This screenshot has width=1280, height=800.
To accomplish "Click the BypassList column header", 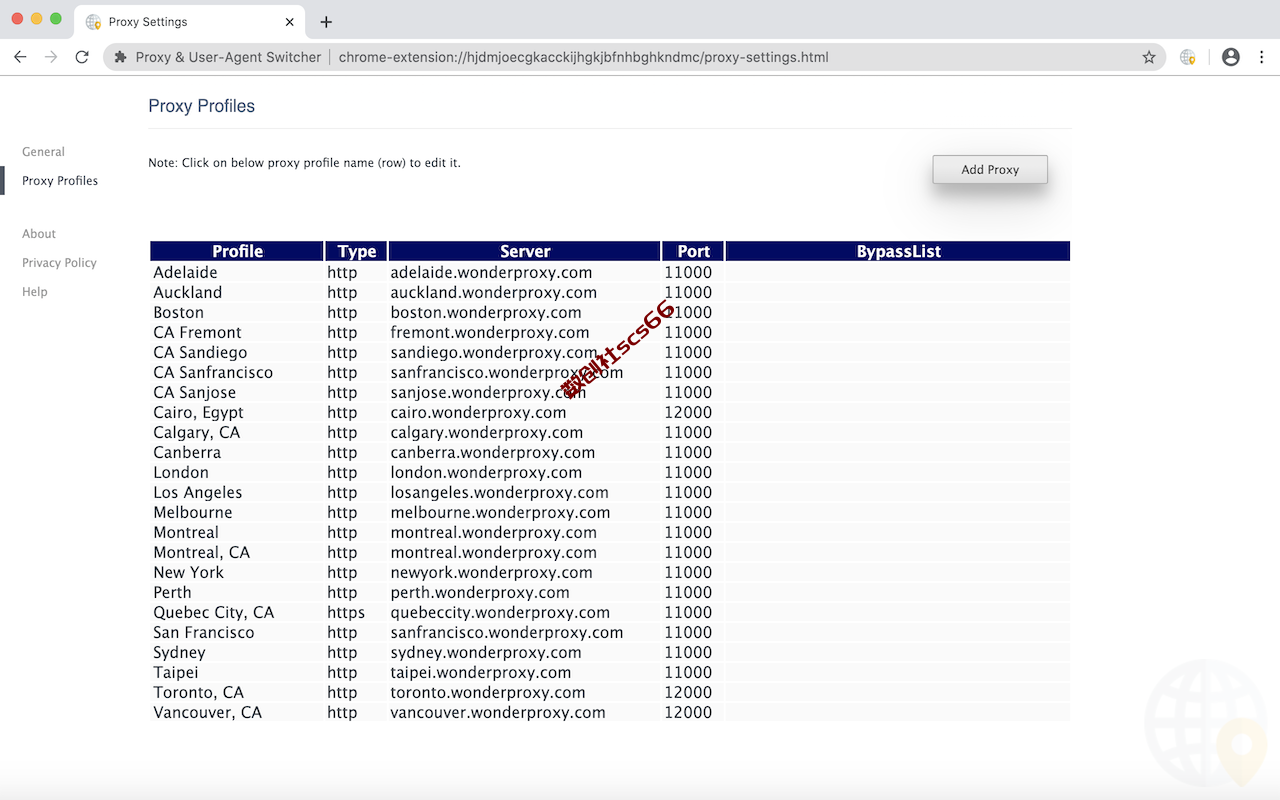I will tap(898, 251).
